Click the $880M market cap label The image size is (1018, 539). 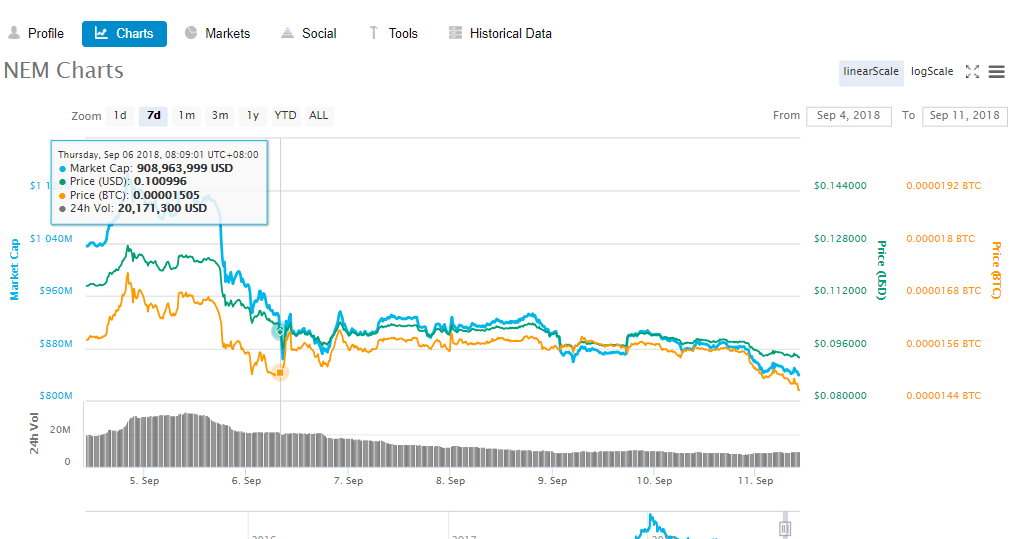coord(56,344)
